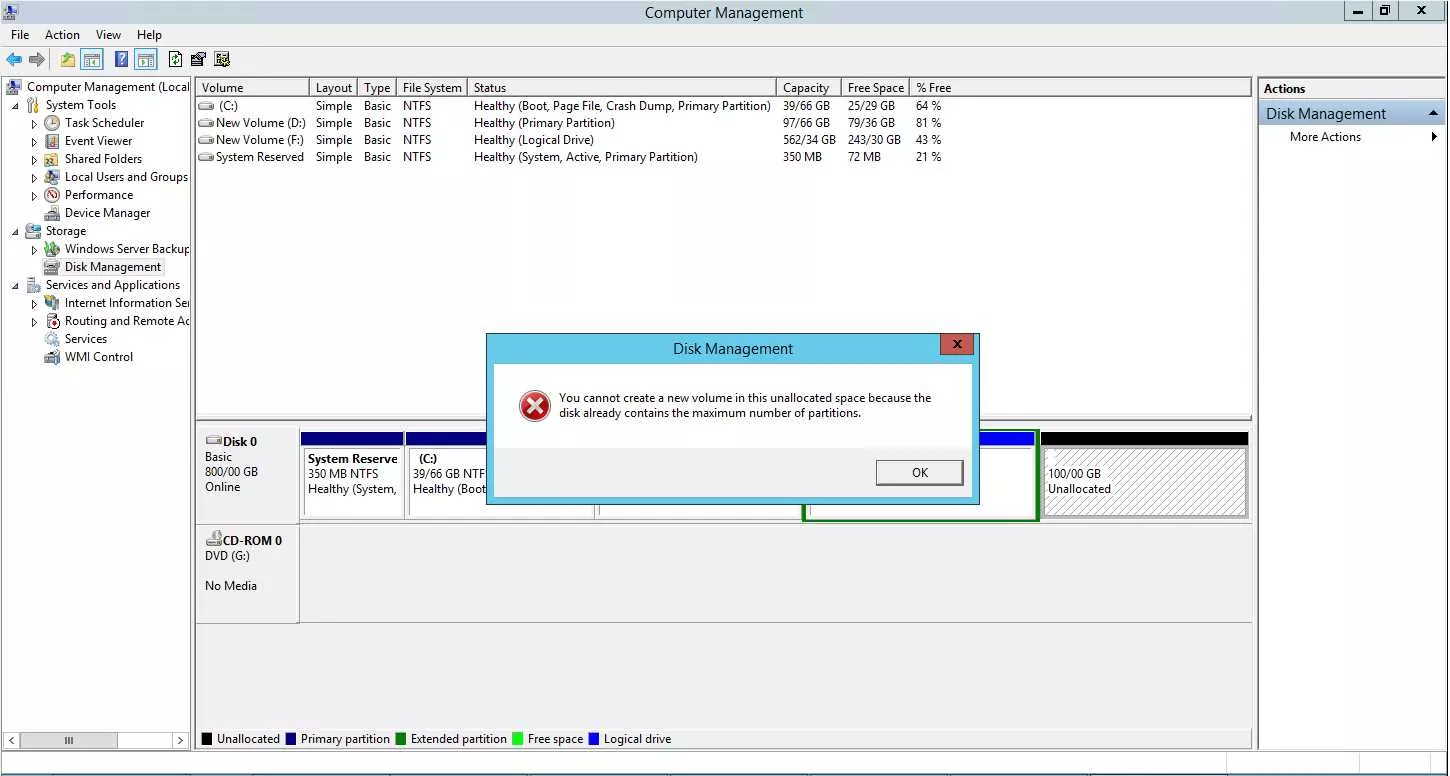Toggle the Show/Hide Action Pane toolbar icon
Viewport: 1450px width, 776px height.
click(x=146, y=60)
